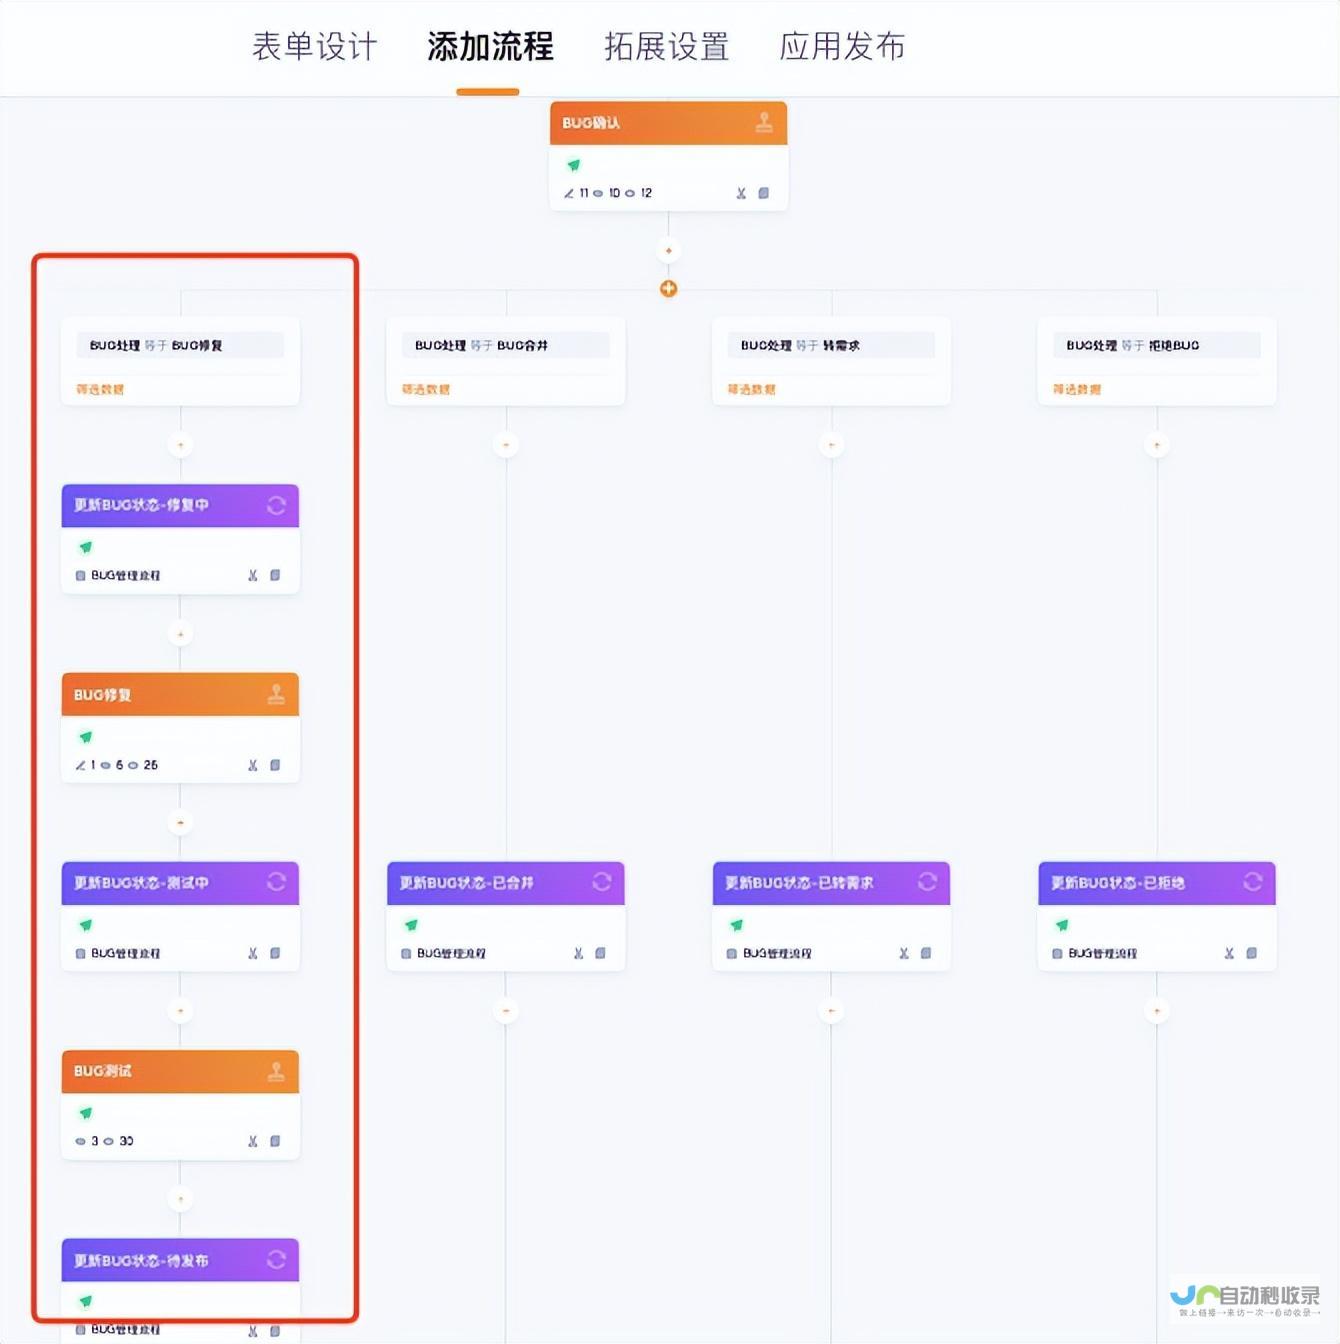1340x1344 pixels.
Task: Click copy icon on 更新BUG状态-已转需求 node
Action: click(926, 953)
